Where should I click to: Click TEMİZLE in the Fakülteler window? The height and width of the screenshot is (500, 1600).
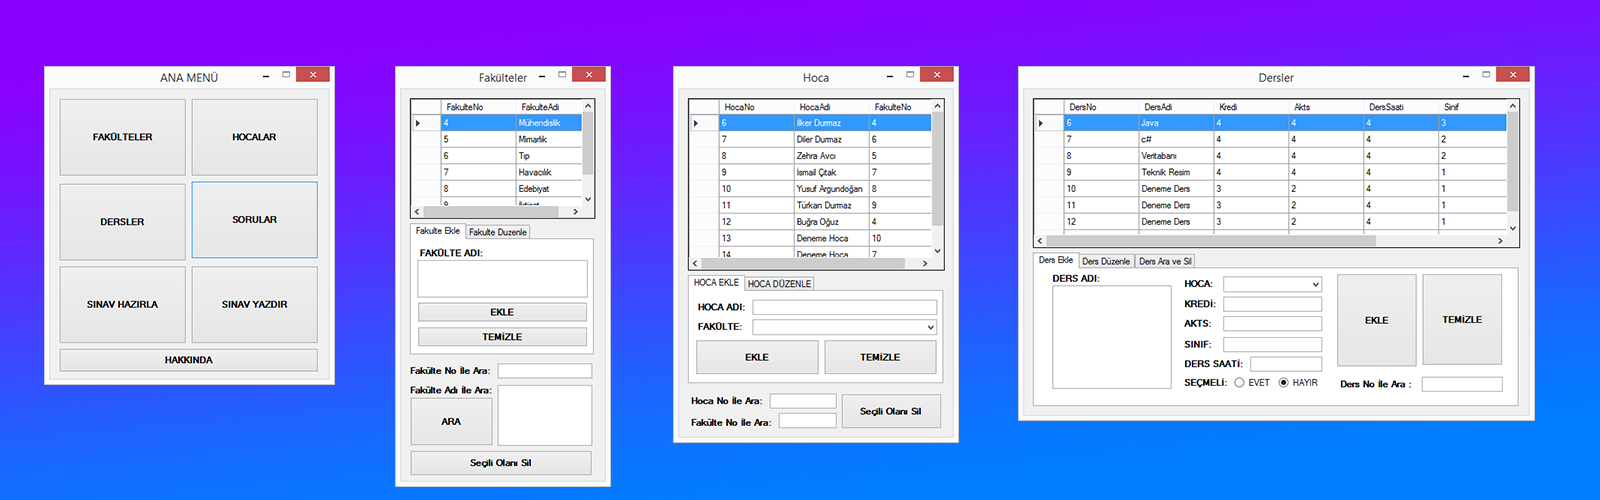pyautogui.click(x=502, y=337)
